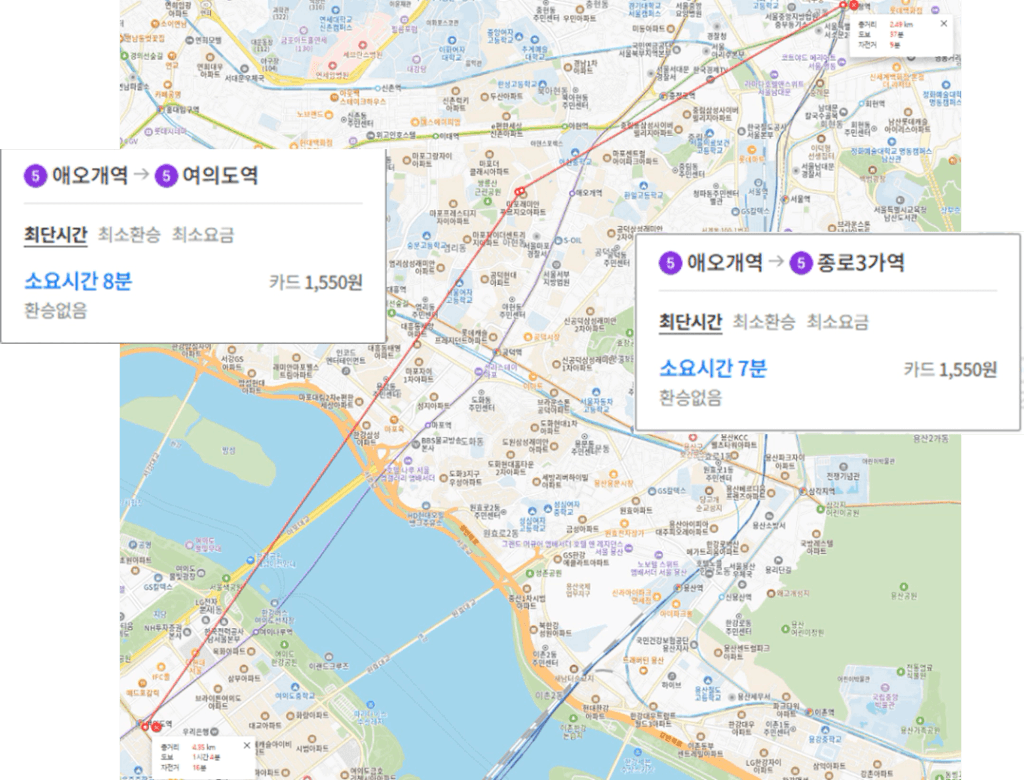Select 최단시간 tab in 종로3가역 card

pos(690,321)
